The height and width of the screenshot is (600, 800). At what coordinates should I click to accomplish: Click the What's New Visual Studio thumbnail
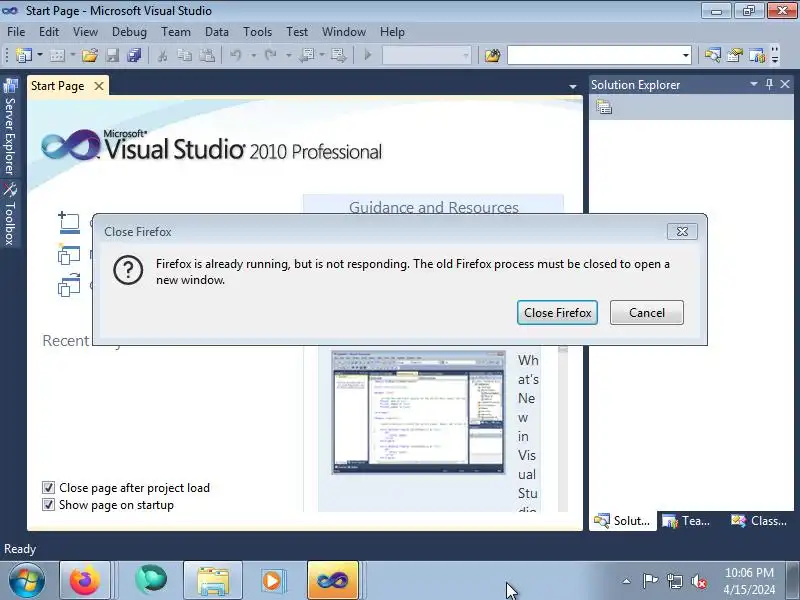pyautogui.click(x=418, y=412)
